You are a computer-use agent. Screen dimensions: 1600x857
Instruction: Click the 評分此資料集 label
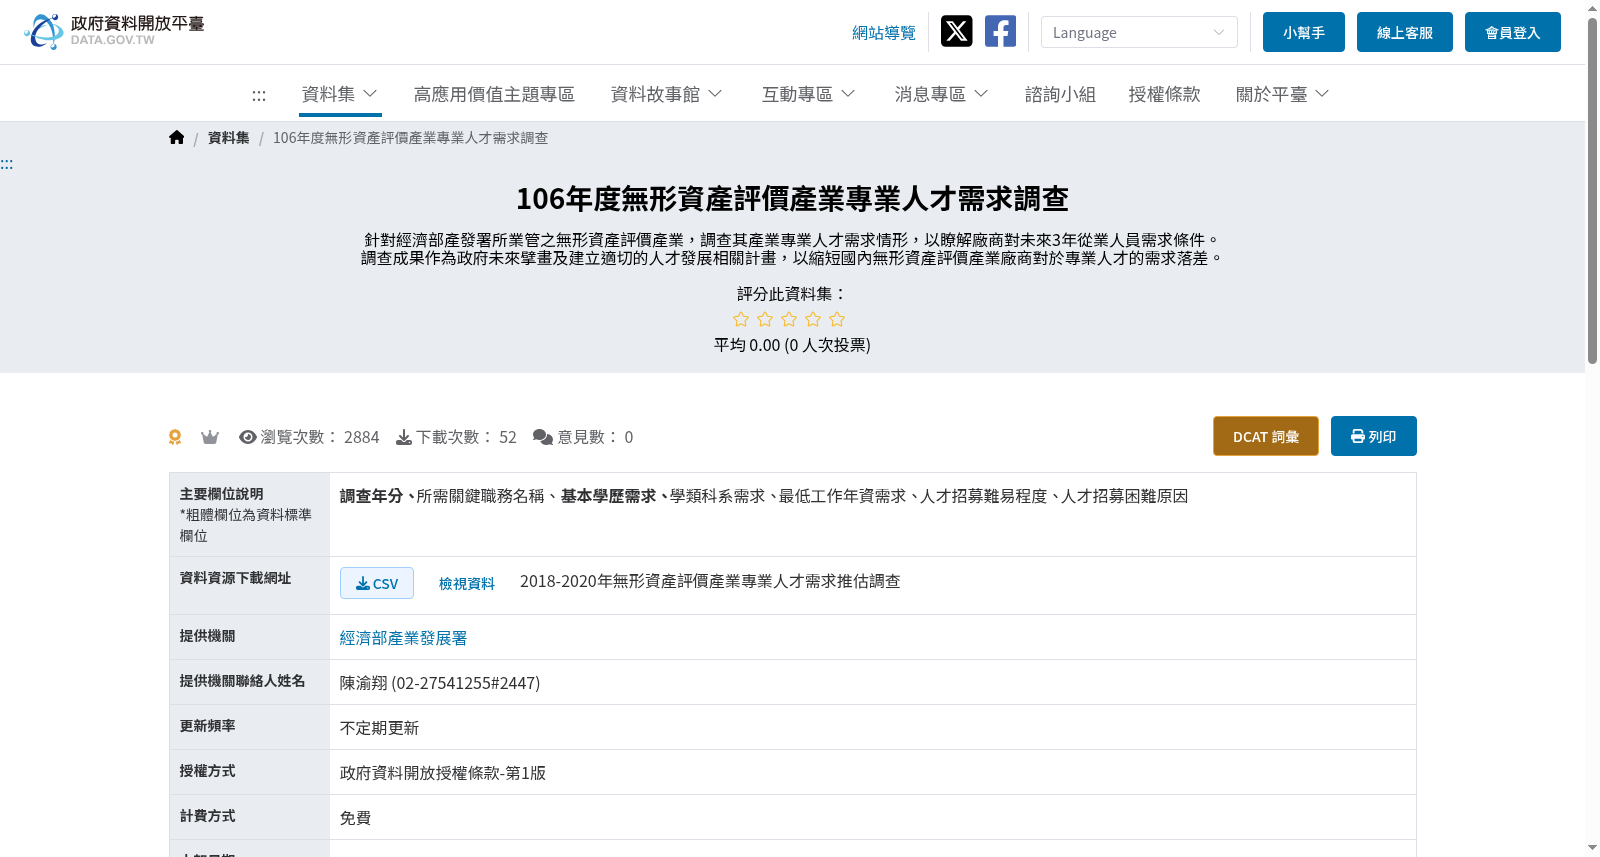point(792,294)
